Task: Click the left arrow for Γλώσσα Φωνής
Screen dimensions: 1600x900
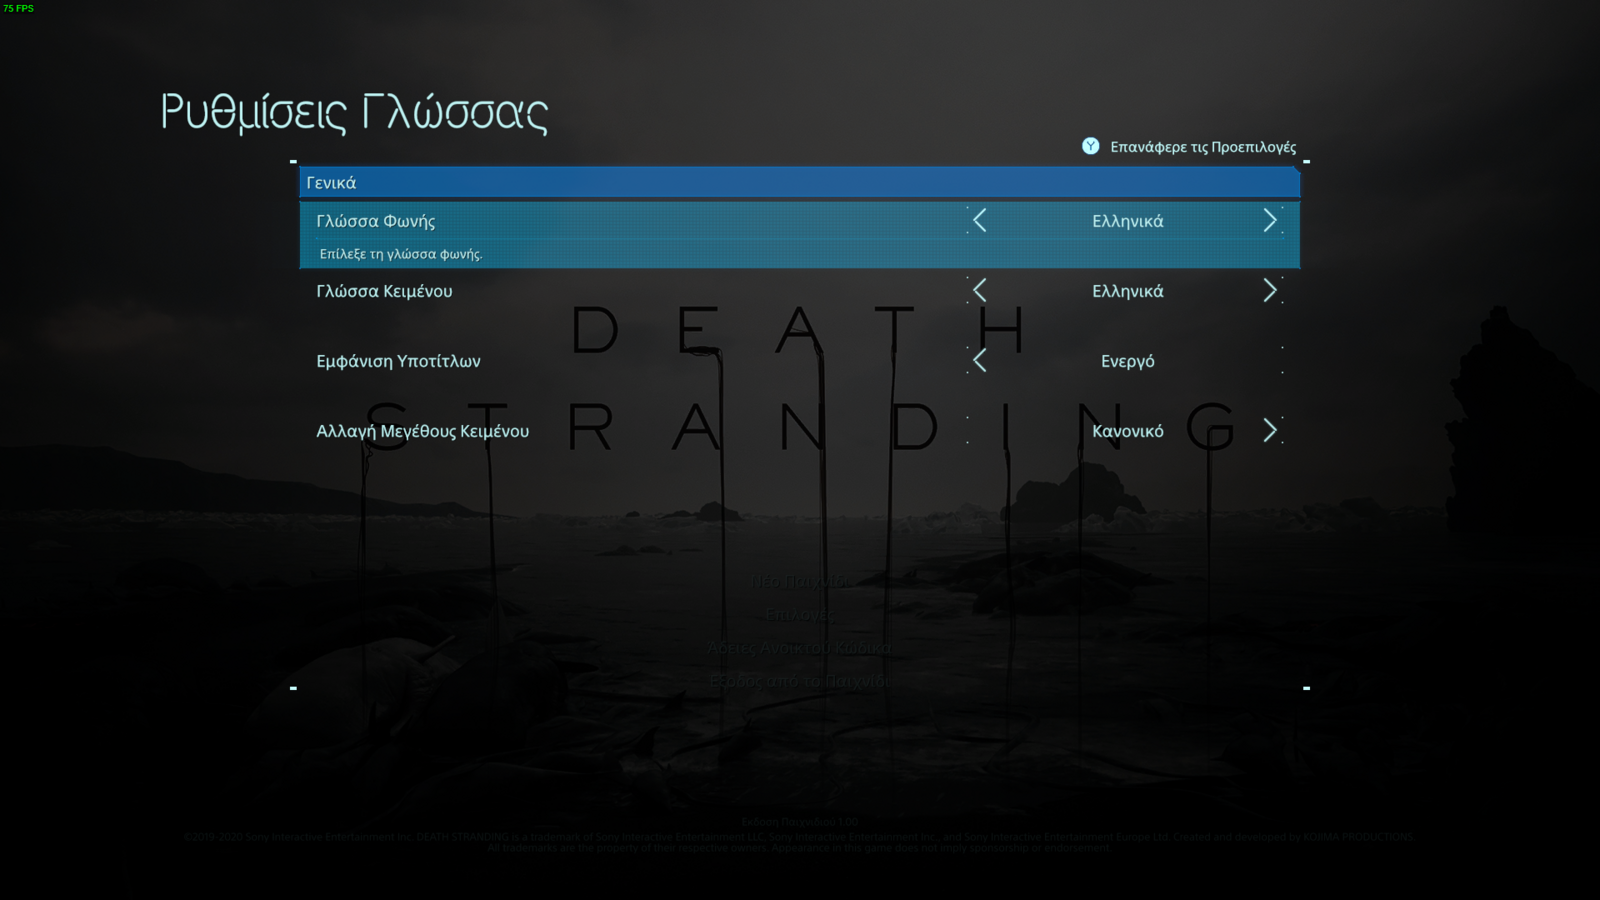Action: click(x=980, y=221)
